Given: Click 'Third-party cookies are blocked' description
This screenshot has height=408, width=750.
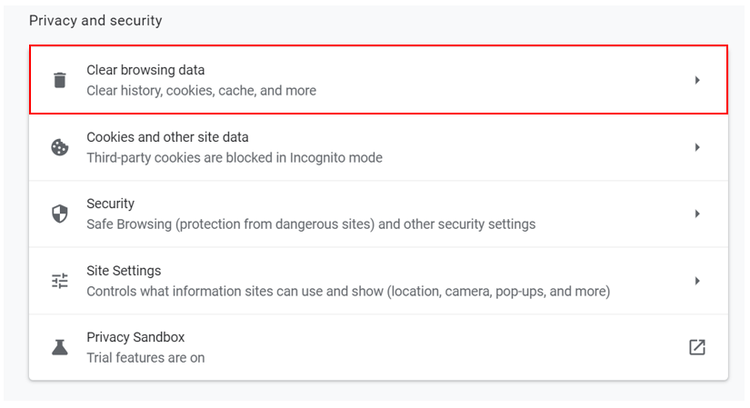Looking at the screenshot, I should [x=234, y=157].
